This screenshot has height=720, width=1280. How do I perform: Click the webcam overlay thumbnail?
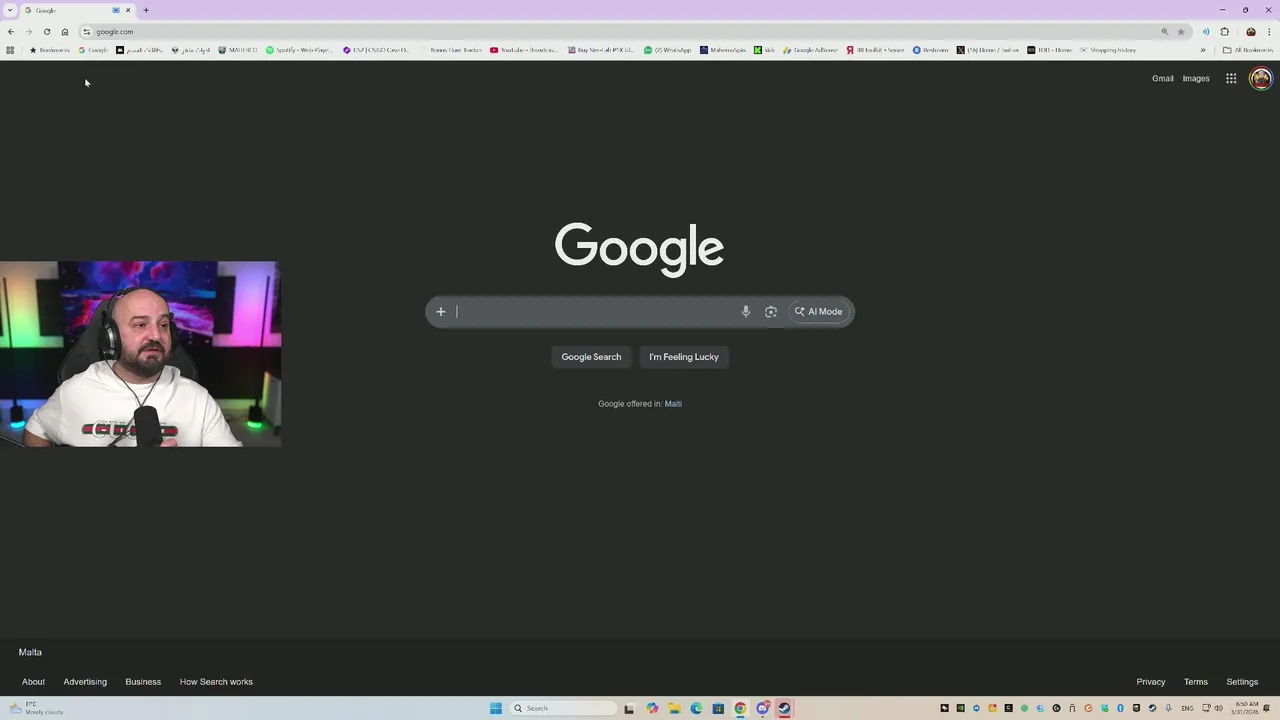(x=140, y=354)
